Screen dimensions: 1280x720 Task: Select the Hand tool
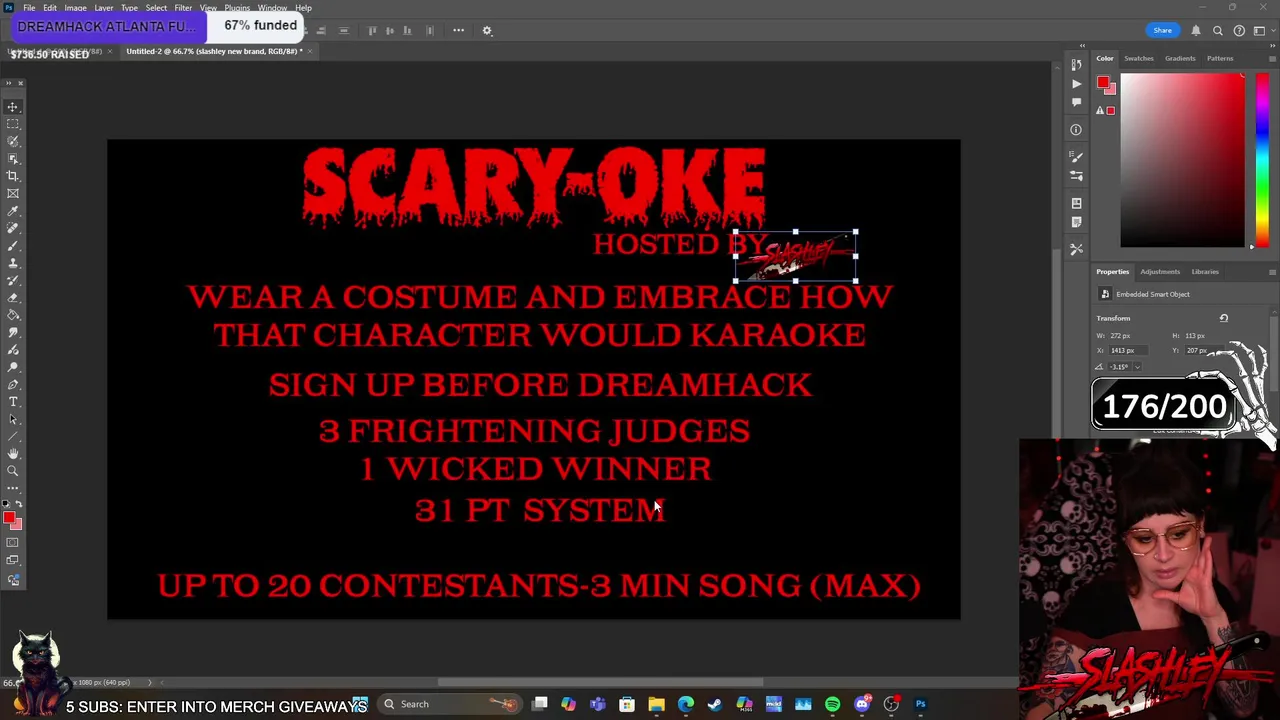click(x=13, y=454)
